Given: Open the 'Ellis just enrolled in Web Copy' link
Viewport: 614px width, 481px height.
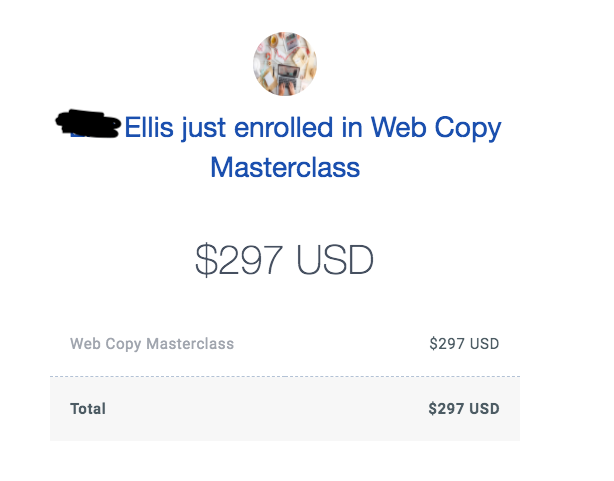Looking at the screenshot, I should (x=312, y=128).
